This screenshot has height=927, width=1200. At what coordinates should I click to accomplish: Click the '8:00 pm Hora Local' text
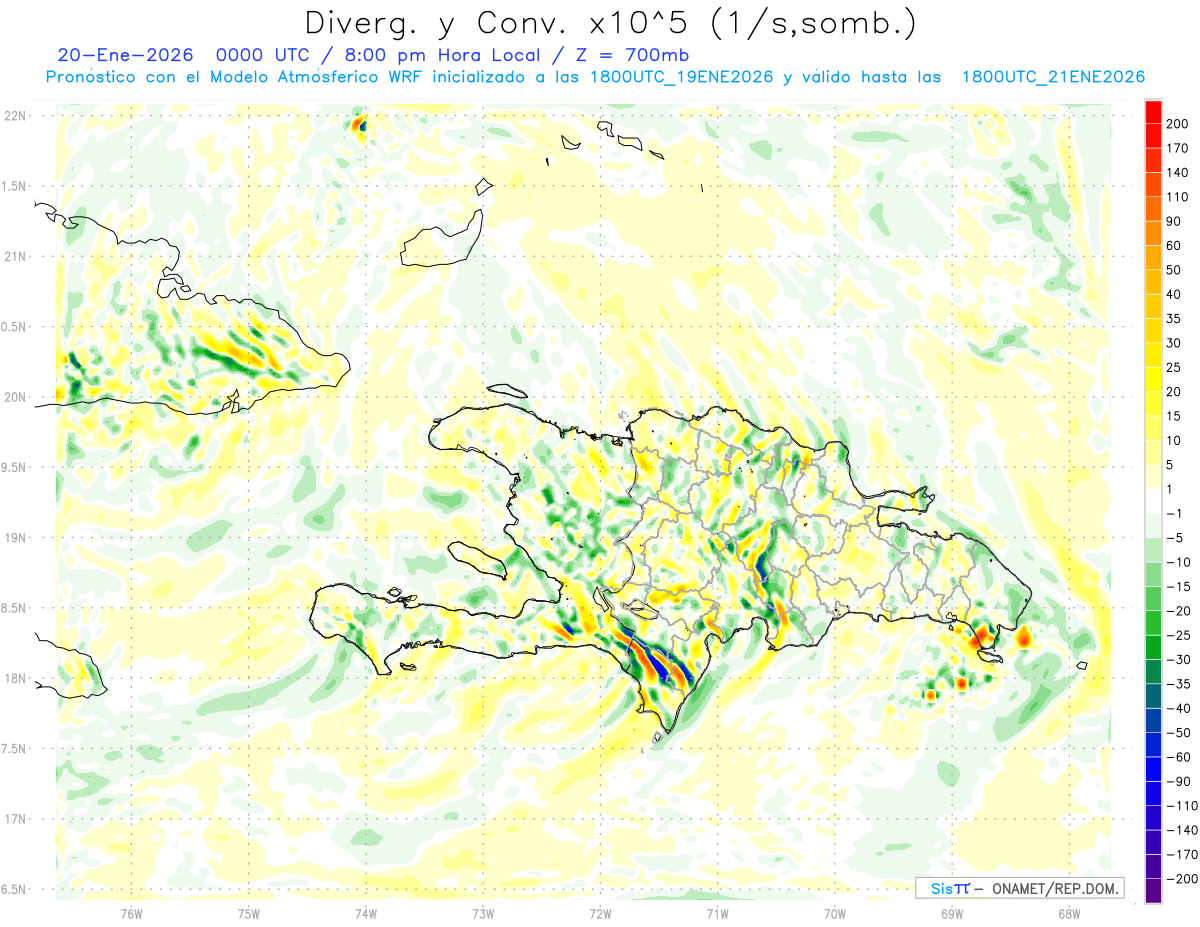point(444,55)
